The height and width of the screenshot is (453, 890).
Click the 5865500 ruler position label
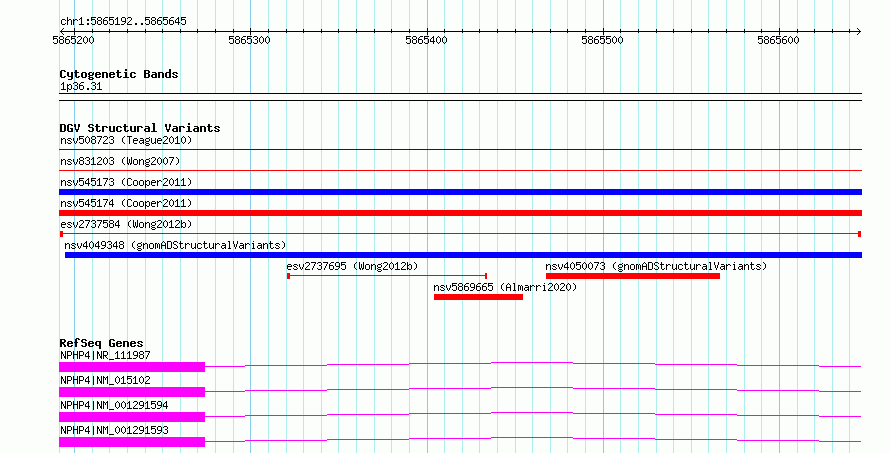pos(602,40)
